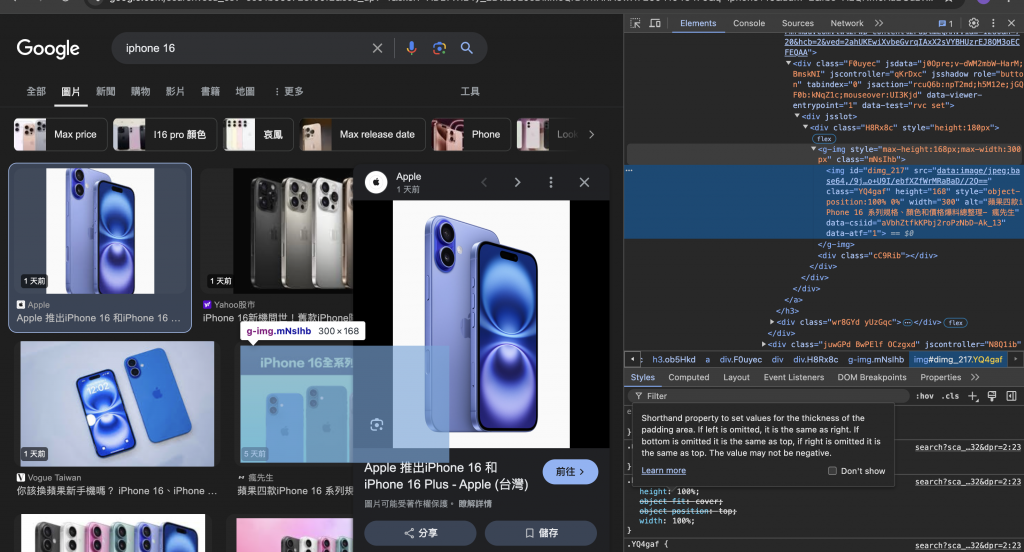Open three-dot menu in image preview

pyautogui.click(x=551, y=182)
